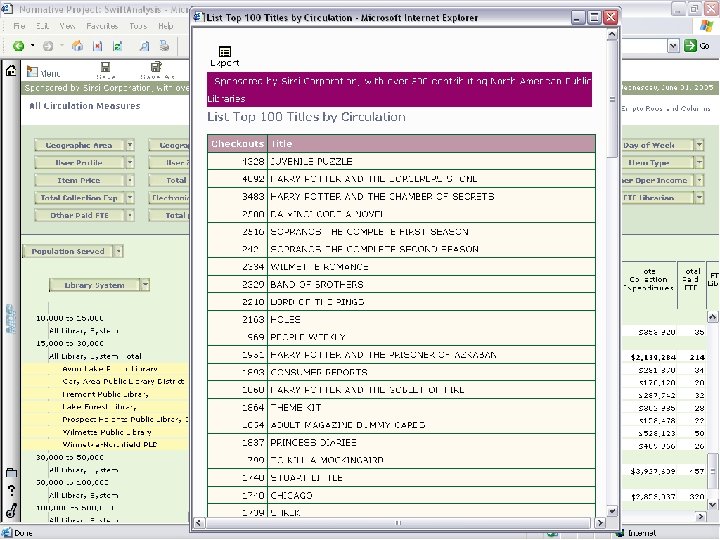
Task: Click the browser Back arrow button
Action: tap(18, 46)
